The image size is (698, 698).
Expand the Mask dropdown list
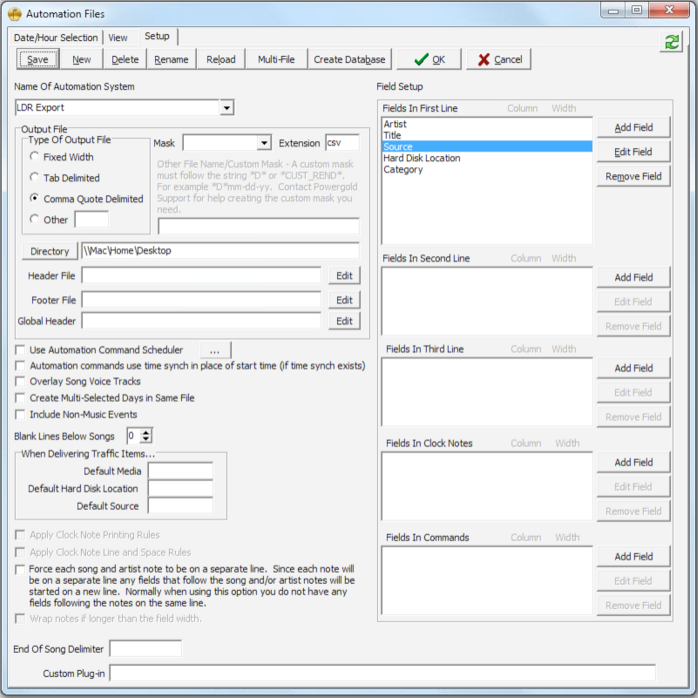click(x=264, y=143)
